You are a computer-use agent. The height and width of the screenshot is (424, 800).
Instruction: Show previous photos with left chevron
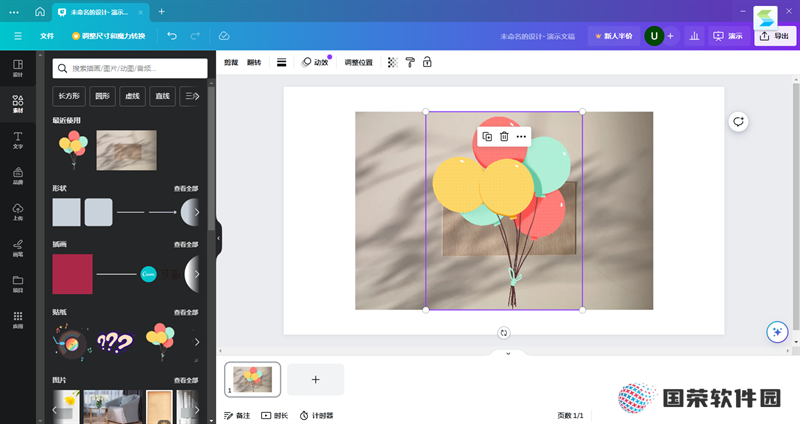tap(55, 410)
